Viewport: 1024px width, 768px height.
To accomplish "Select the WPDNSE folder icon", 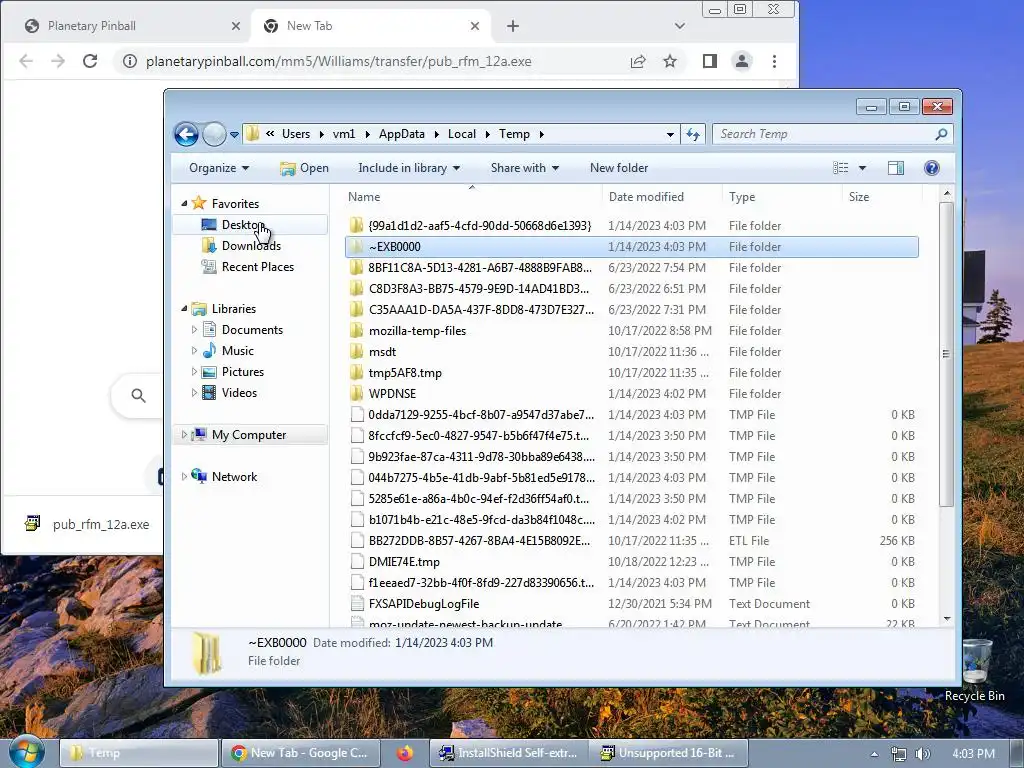I will 356,393.
